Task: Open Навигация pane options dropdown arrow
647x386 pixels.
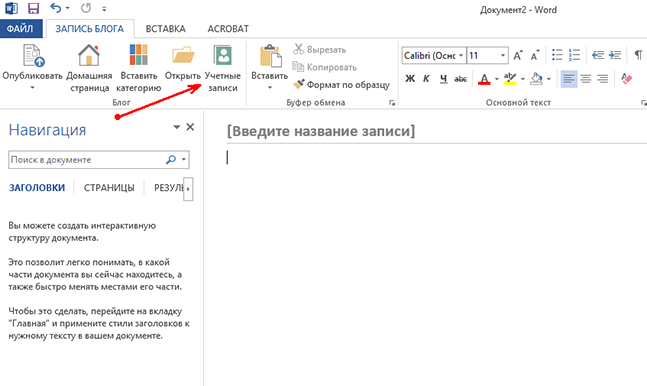Action: click(x=177, y=127)
